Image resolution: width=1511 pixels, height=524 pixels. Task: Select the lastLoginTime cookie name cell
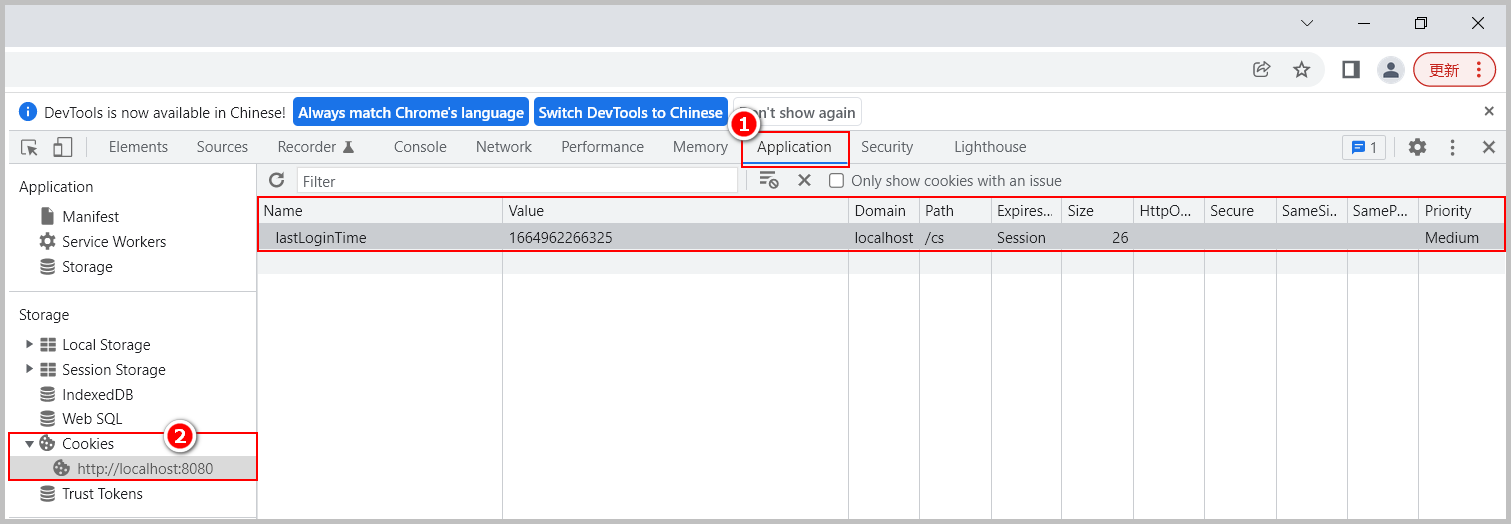(x=380, y=238)
